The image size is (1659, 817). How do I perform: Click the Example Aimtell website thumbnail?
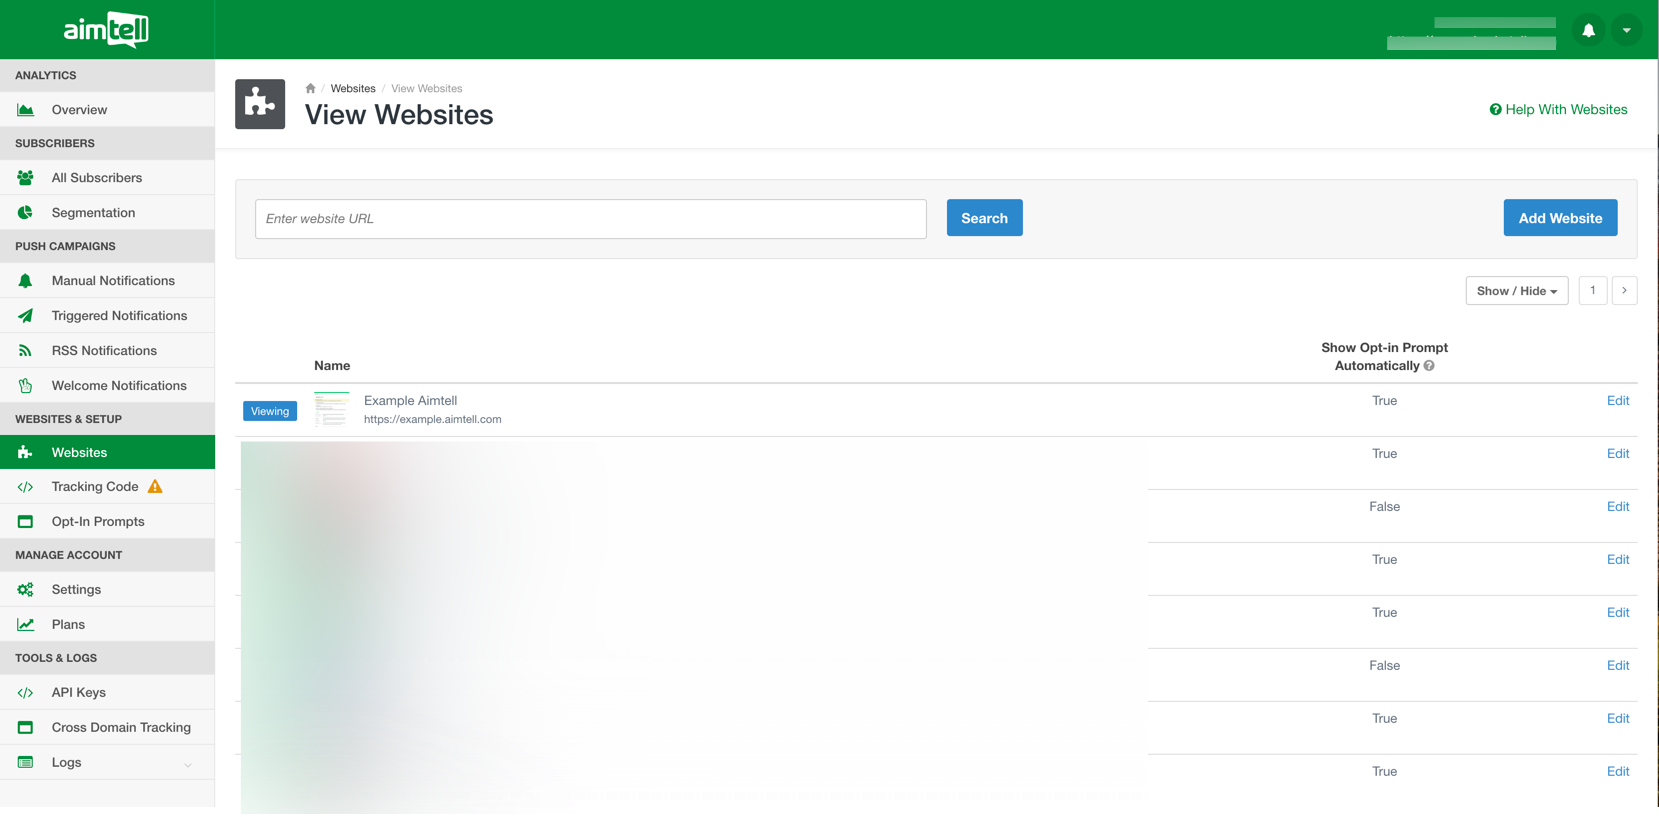tap(331, 410)
